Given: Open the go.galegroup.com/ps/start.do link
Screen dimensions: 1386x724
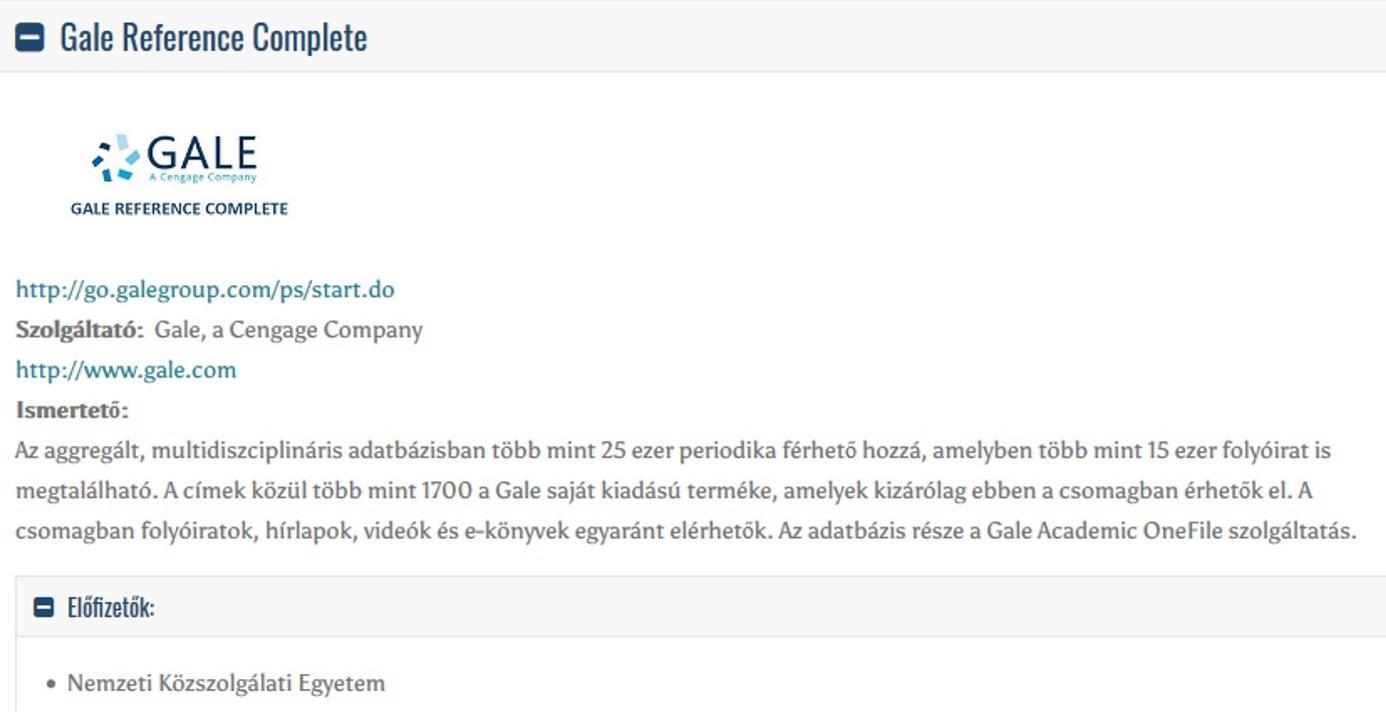Looking at the screenshot, I should point(205,290).
